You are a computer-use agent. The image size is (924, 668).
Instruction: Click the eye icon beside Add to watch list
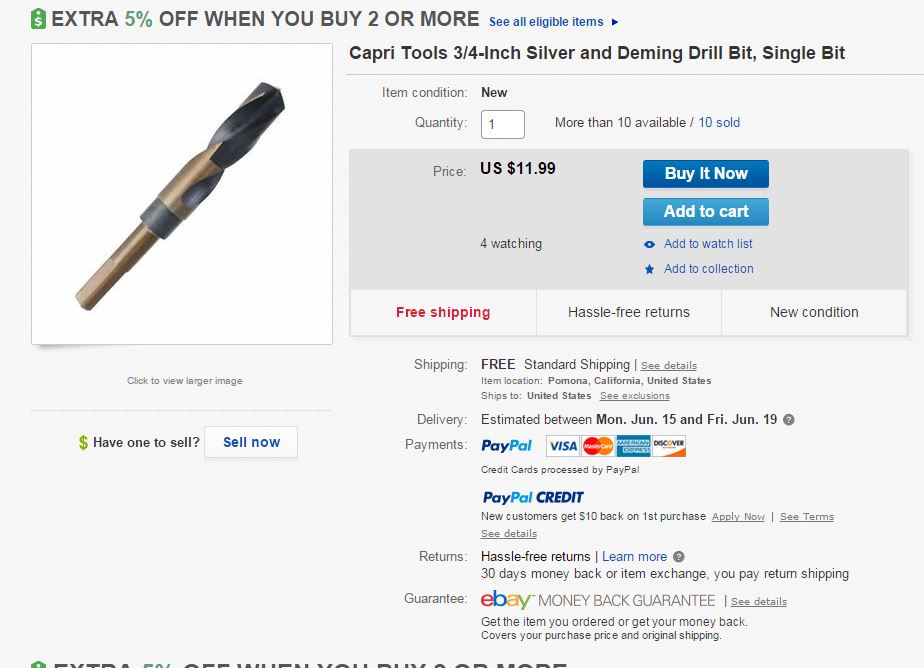point(650,244)
